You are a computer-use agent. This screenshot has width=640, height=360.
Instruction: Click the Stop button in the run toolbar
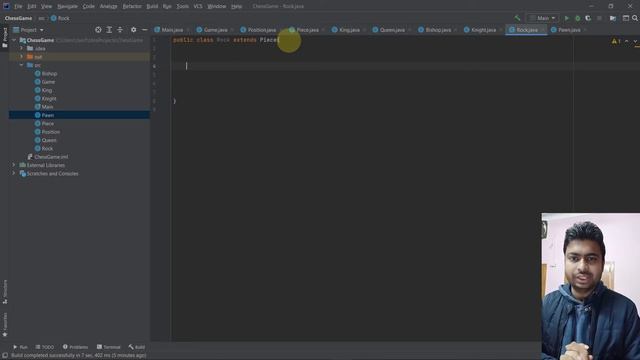pos(599,18)
